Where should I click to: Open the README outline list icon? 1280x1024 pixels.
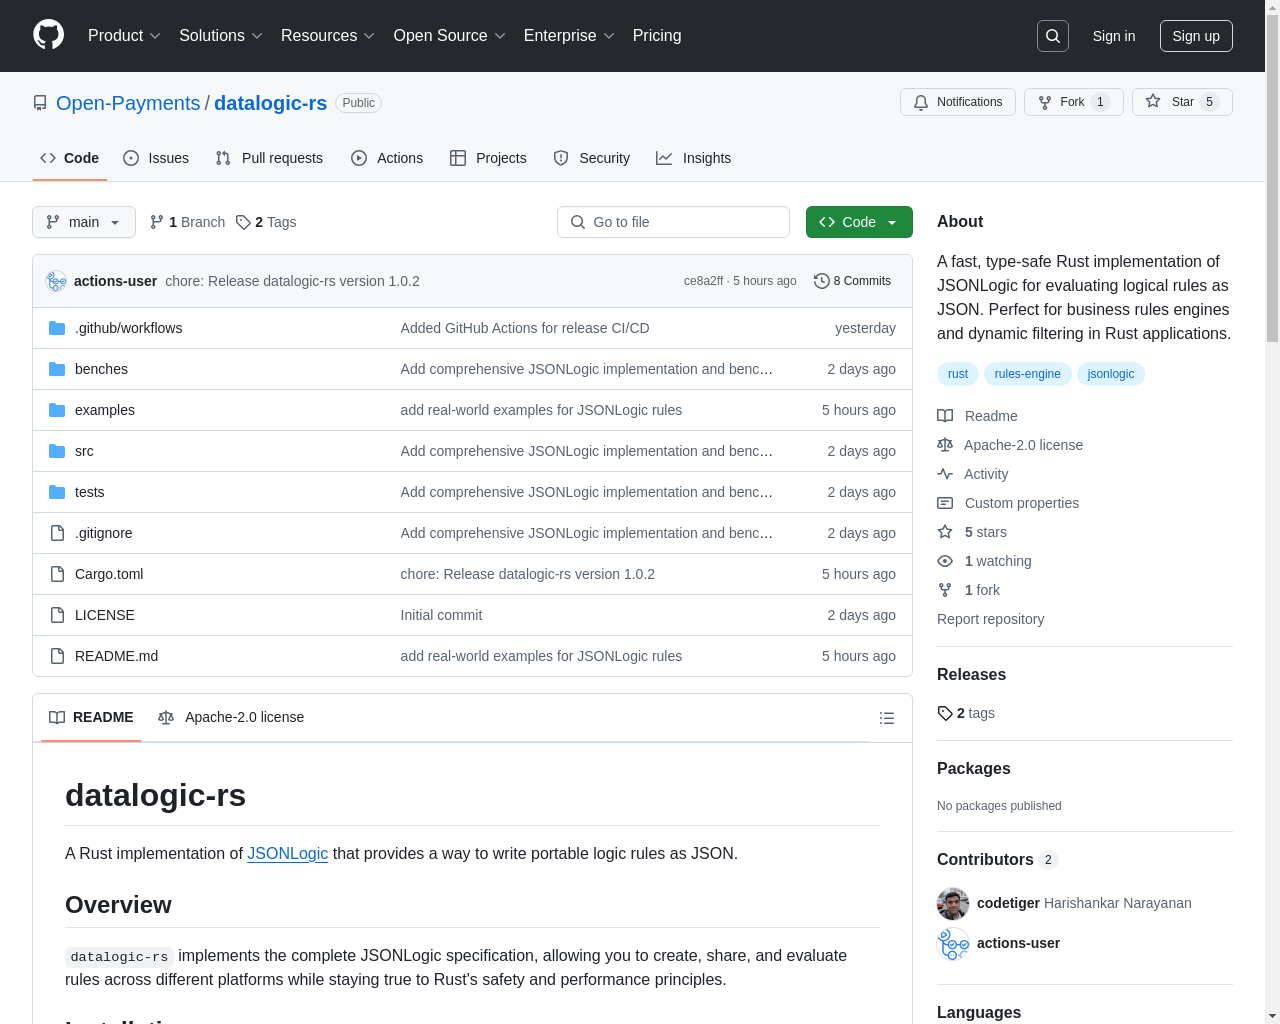click(x=887, y=718)
